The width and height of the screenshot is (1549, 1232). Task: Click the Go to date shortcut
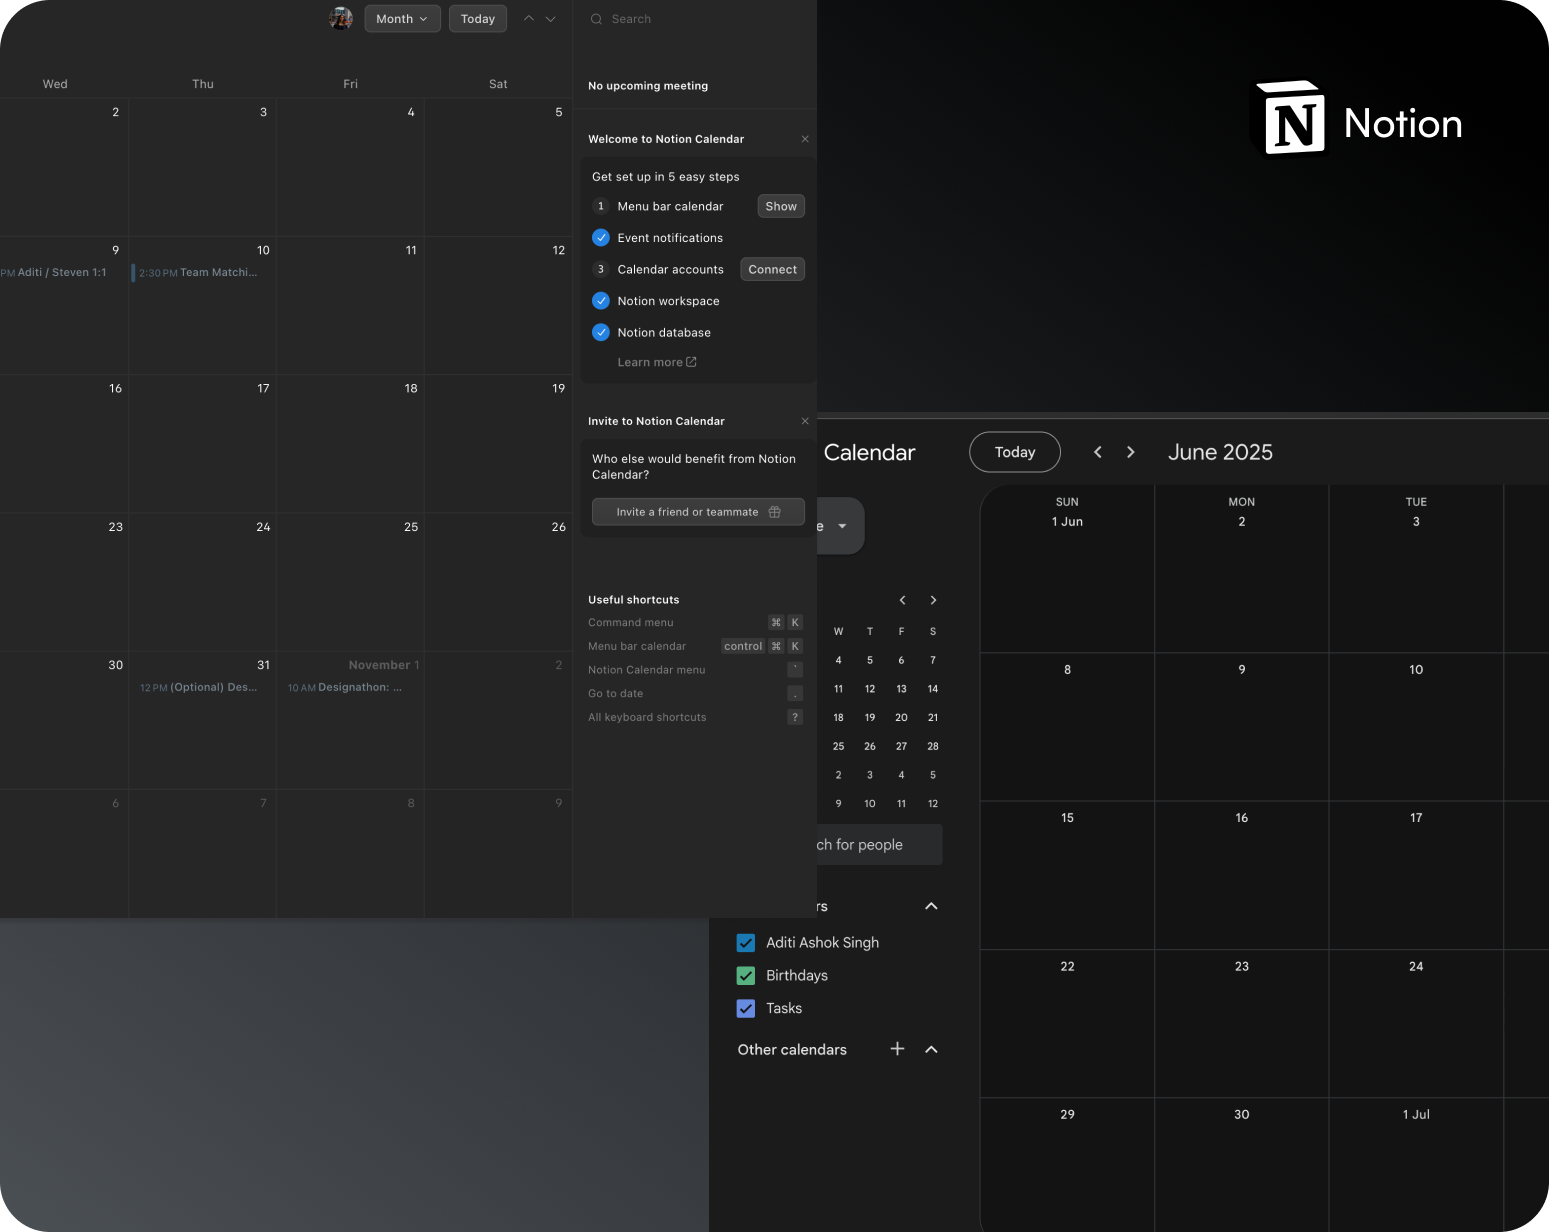click(695, 693)
